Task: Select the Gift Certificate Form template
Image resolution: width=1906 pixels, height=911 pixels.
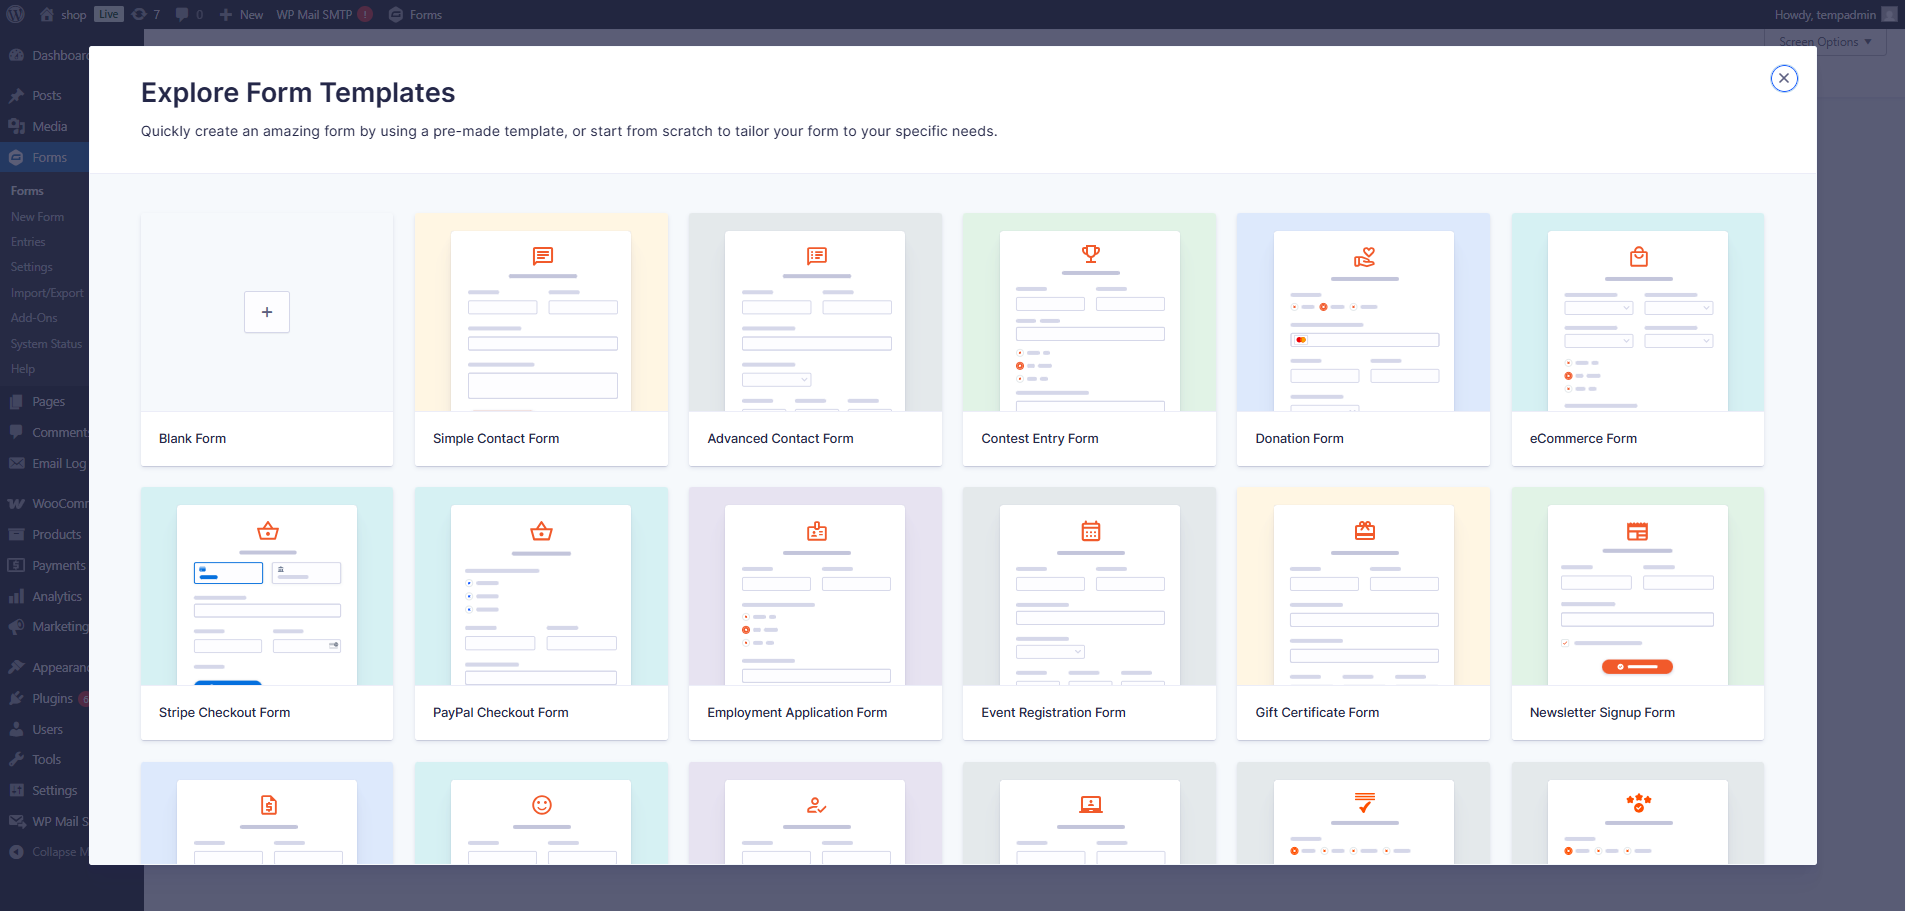Action: (x=1363, y=613)
